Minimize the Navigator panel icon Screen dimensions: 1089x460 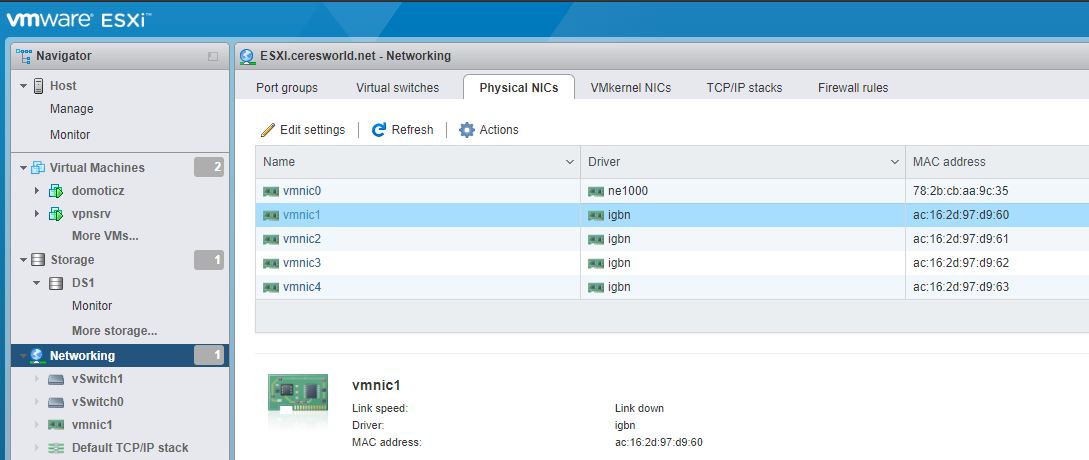[213, 57]
